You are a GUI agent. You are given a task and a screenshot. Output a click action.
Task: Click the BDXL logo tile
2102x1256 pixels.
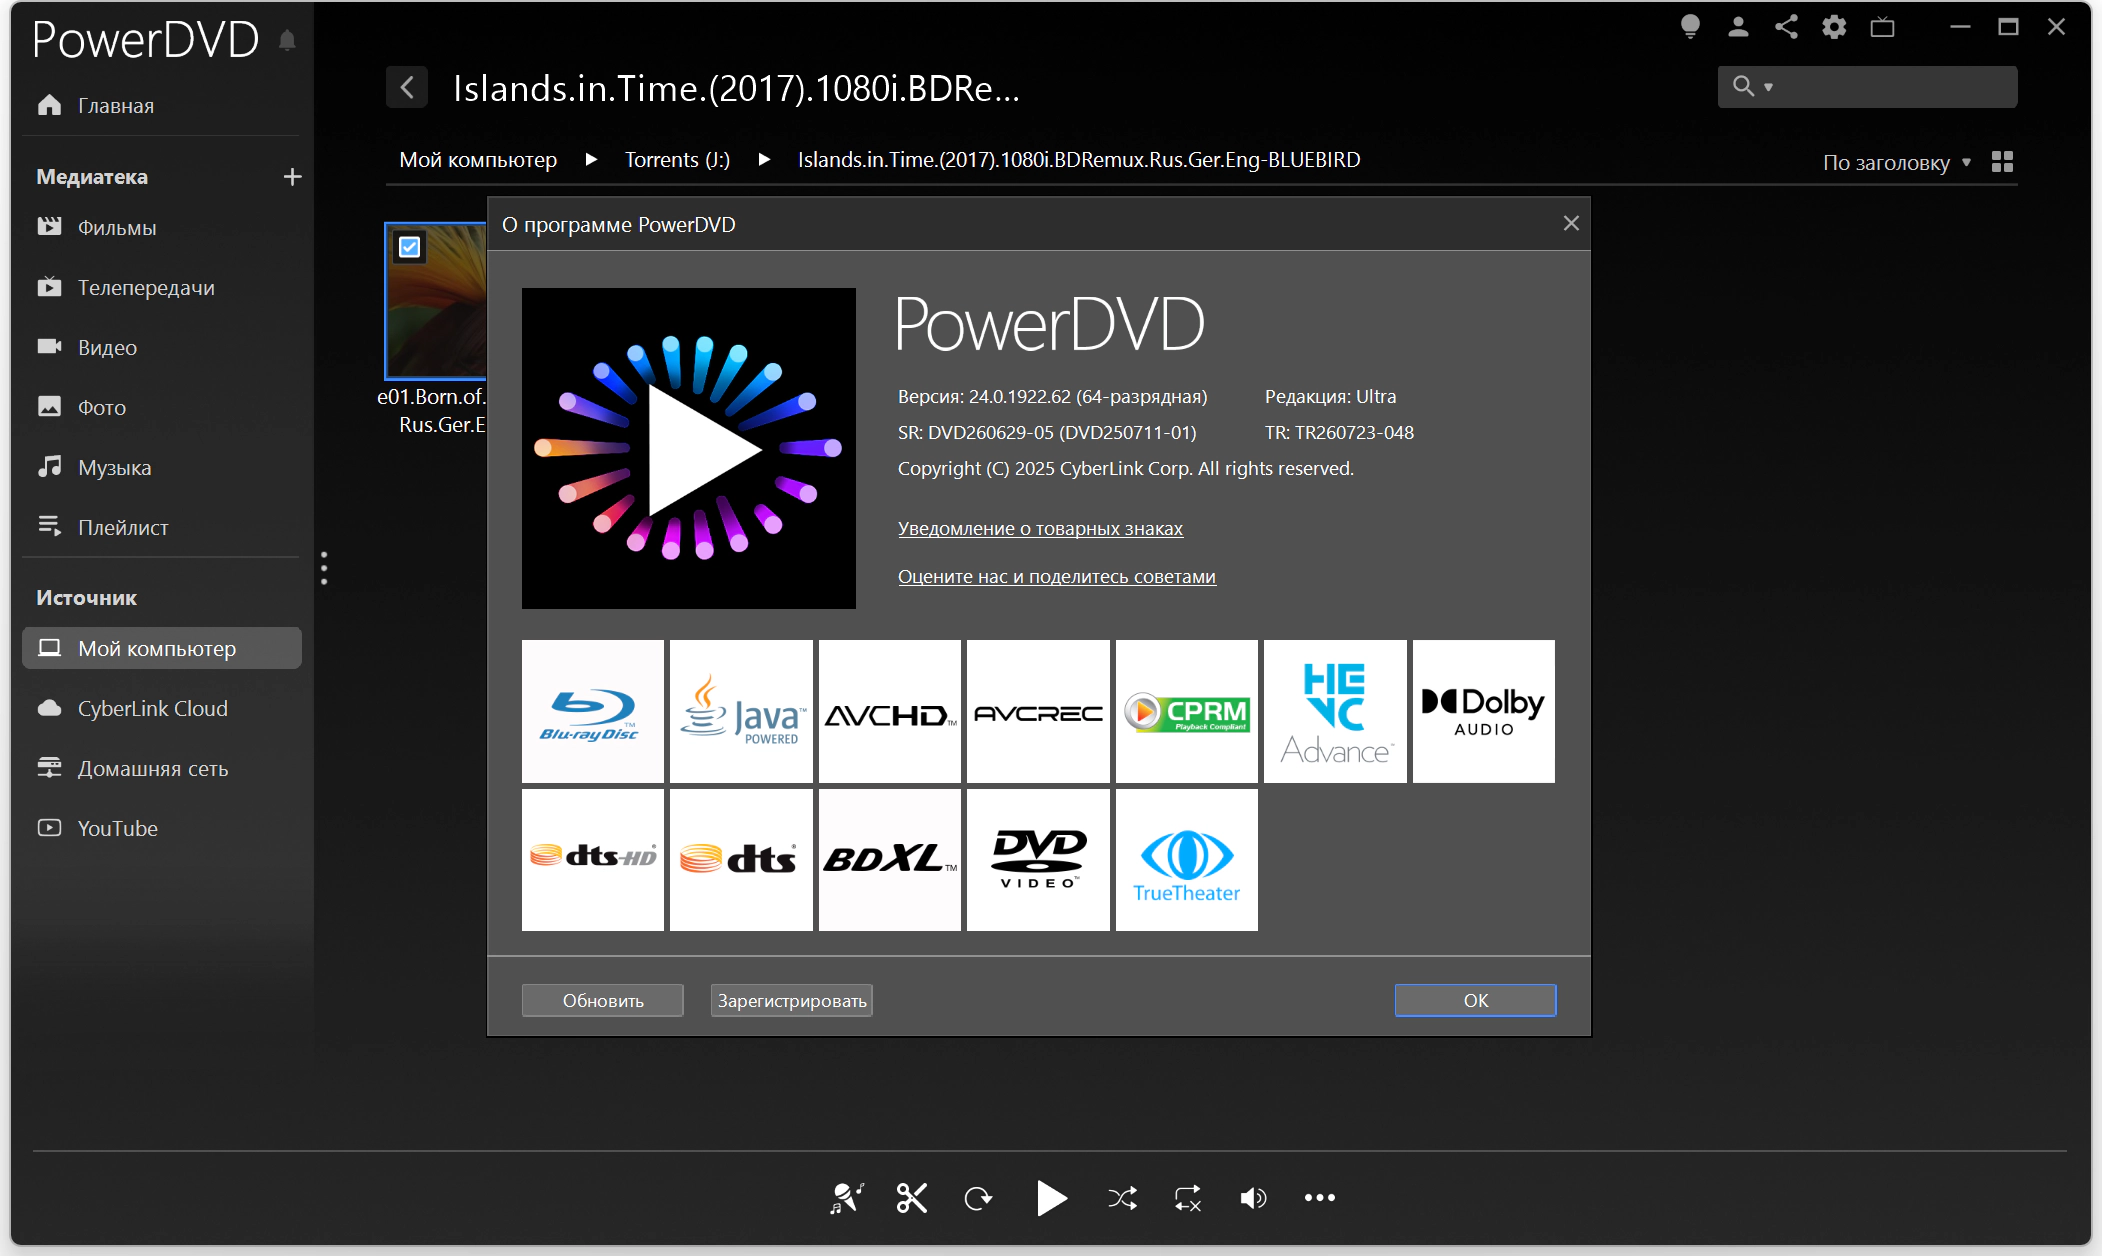pyautogui.click(x=890, y=860)
